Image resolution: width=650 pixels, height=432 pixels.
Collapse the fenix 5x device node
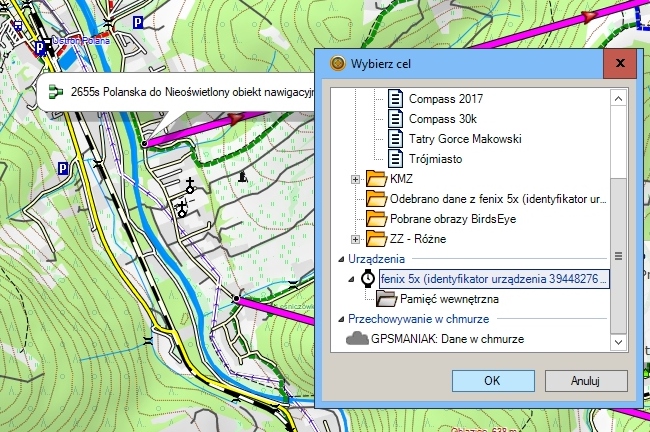350,279
